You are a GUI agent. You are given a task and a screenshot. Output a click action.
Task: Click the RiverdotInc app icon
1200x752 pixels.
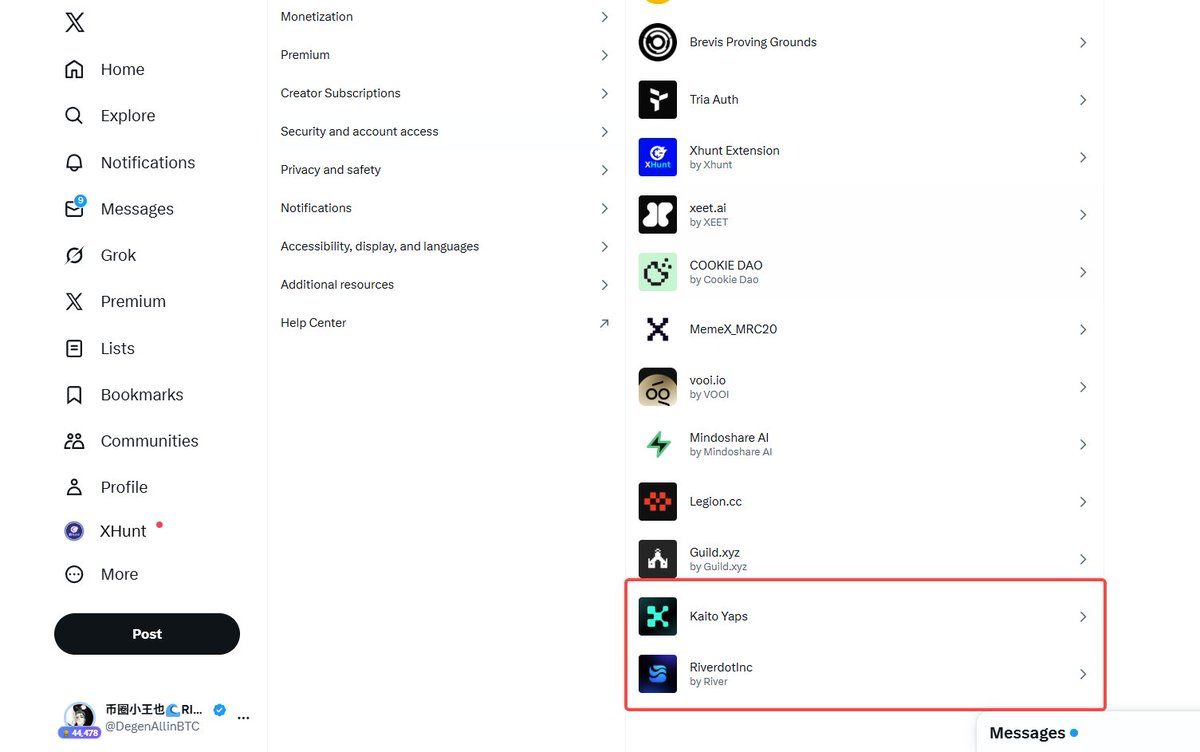(658, 674)
